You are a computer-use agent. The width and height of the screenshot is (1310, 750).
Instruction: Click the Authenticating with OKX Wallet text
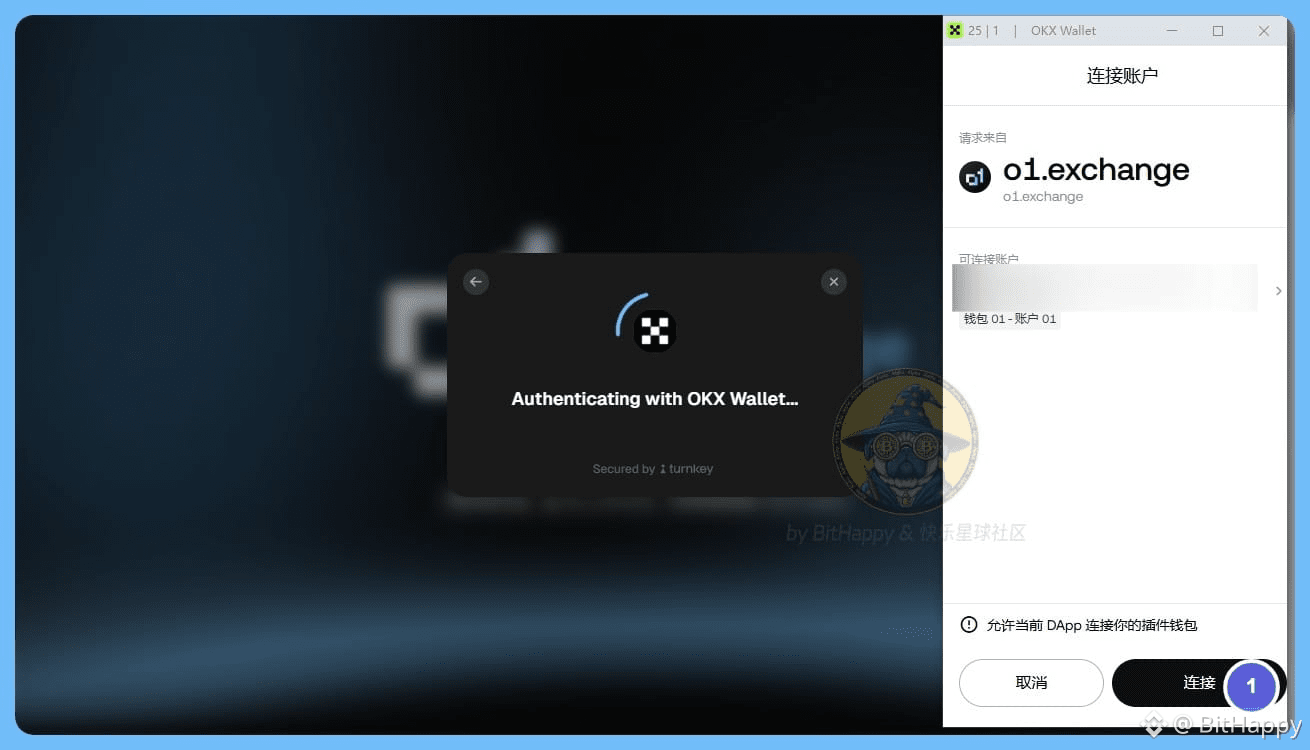tap(655, 398)
